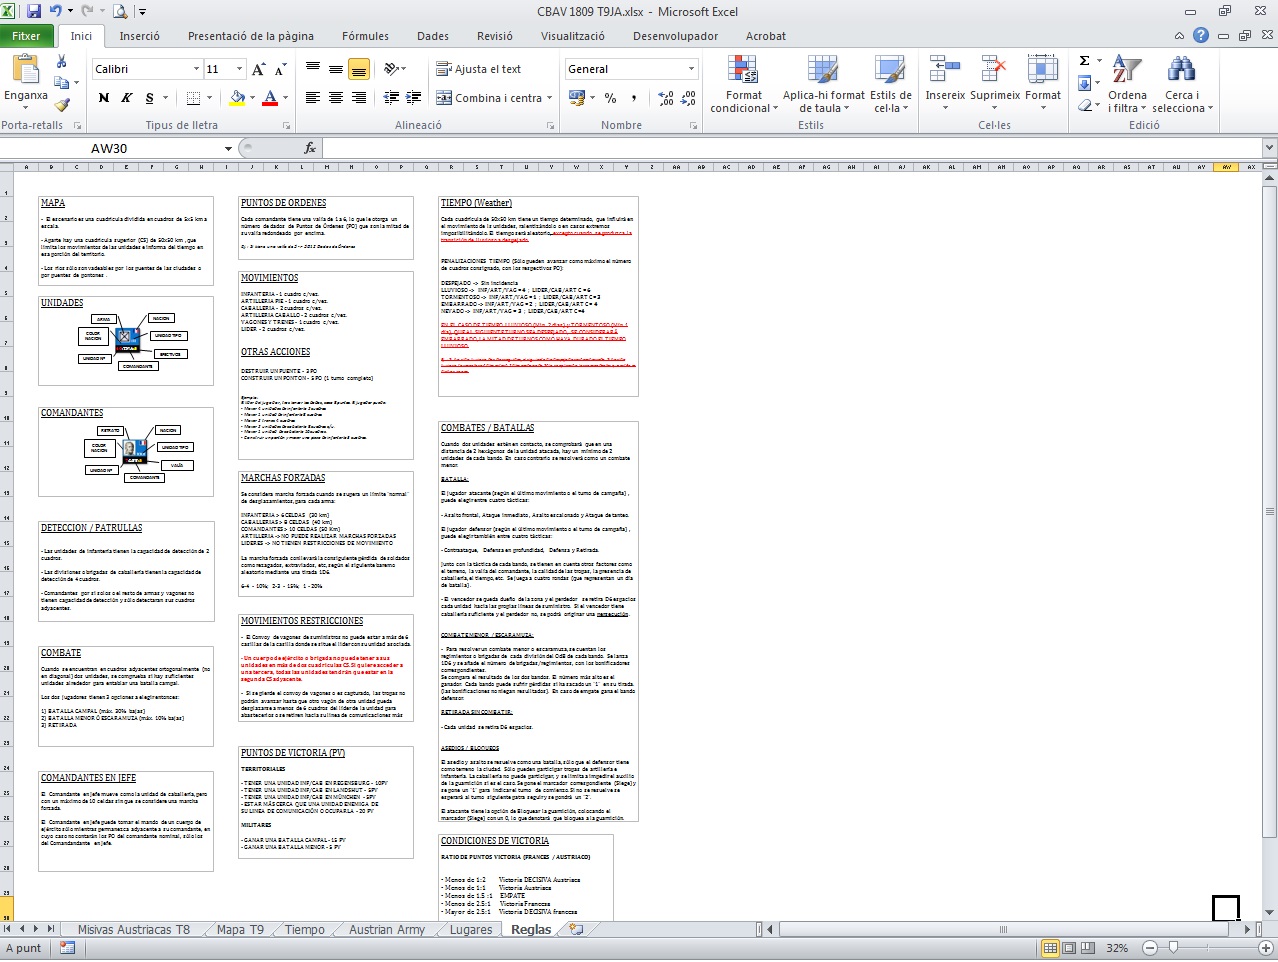Viewport: 1278px width, 962px height.
Task: Click the font color red A swatch
Action: 268,98
